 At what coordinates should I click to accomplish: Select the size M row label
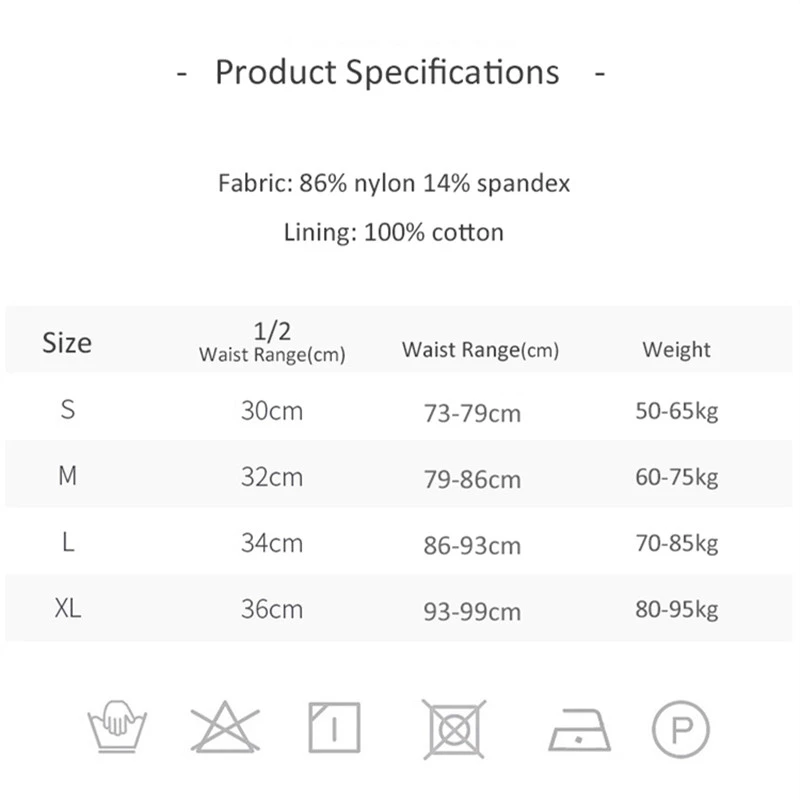pos(67,476)
